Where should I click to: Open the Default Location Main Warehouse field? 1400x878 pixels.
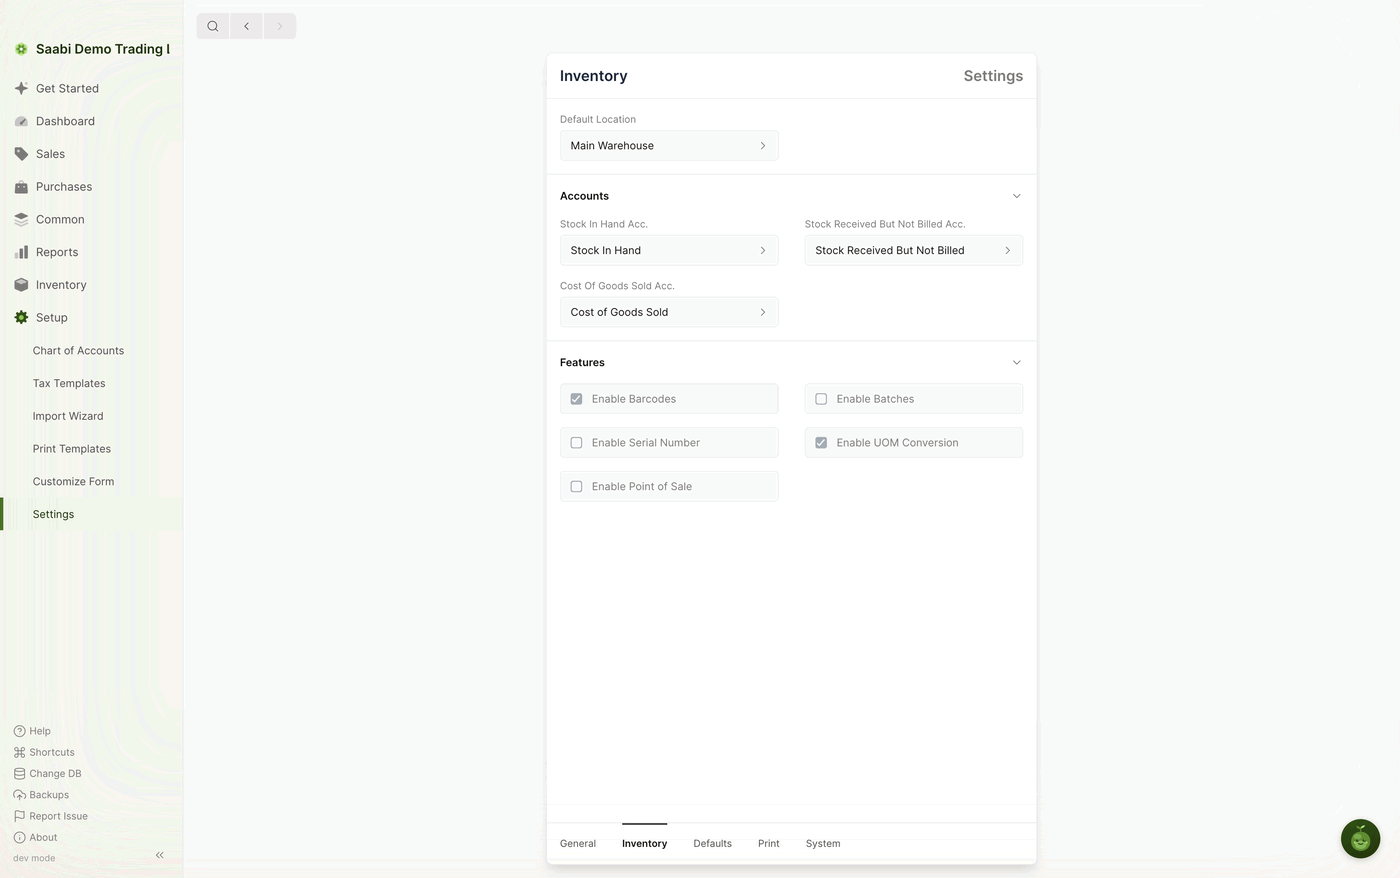click(669, 146)
